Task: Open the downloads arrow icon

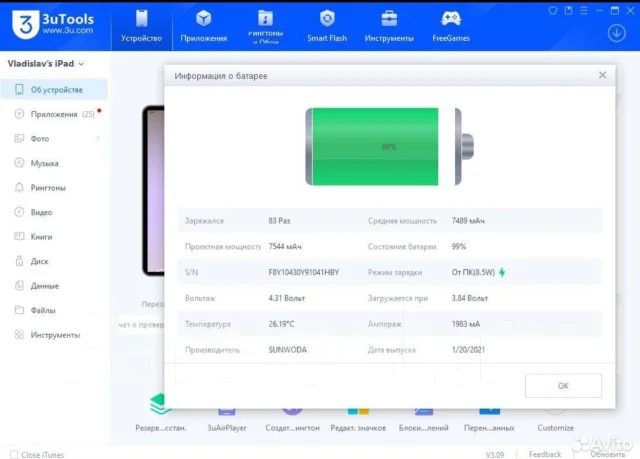Action: [616, 33]
